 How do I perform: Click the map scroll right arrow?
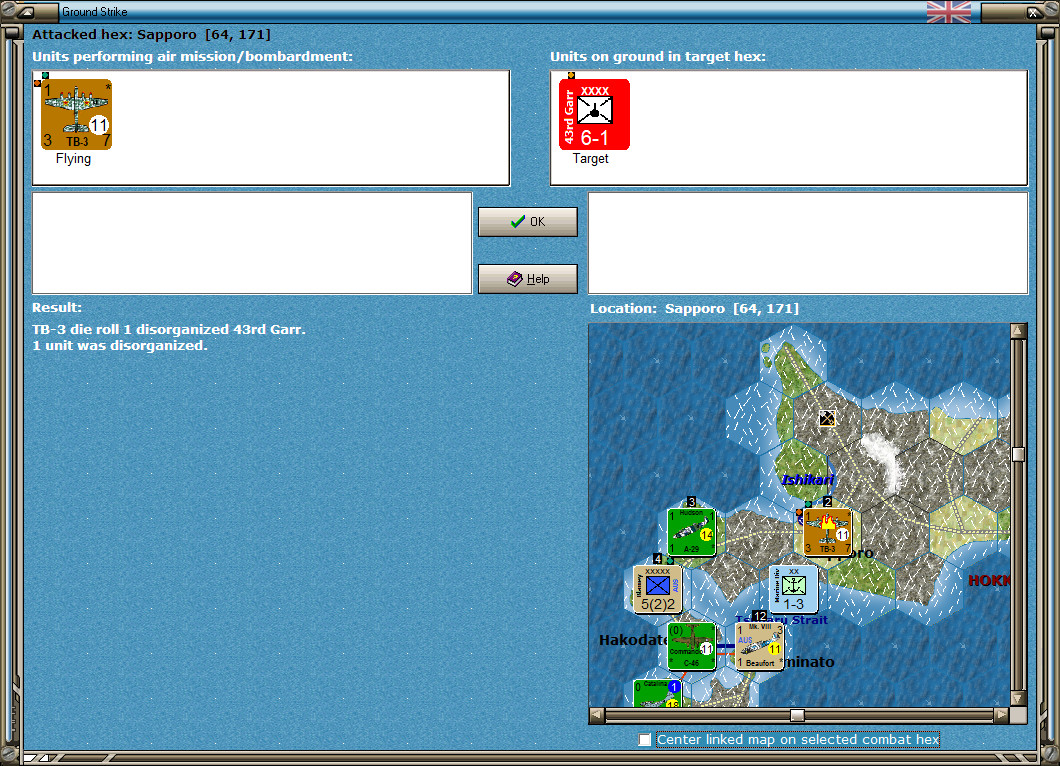(x=1002, y=715)
